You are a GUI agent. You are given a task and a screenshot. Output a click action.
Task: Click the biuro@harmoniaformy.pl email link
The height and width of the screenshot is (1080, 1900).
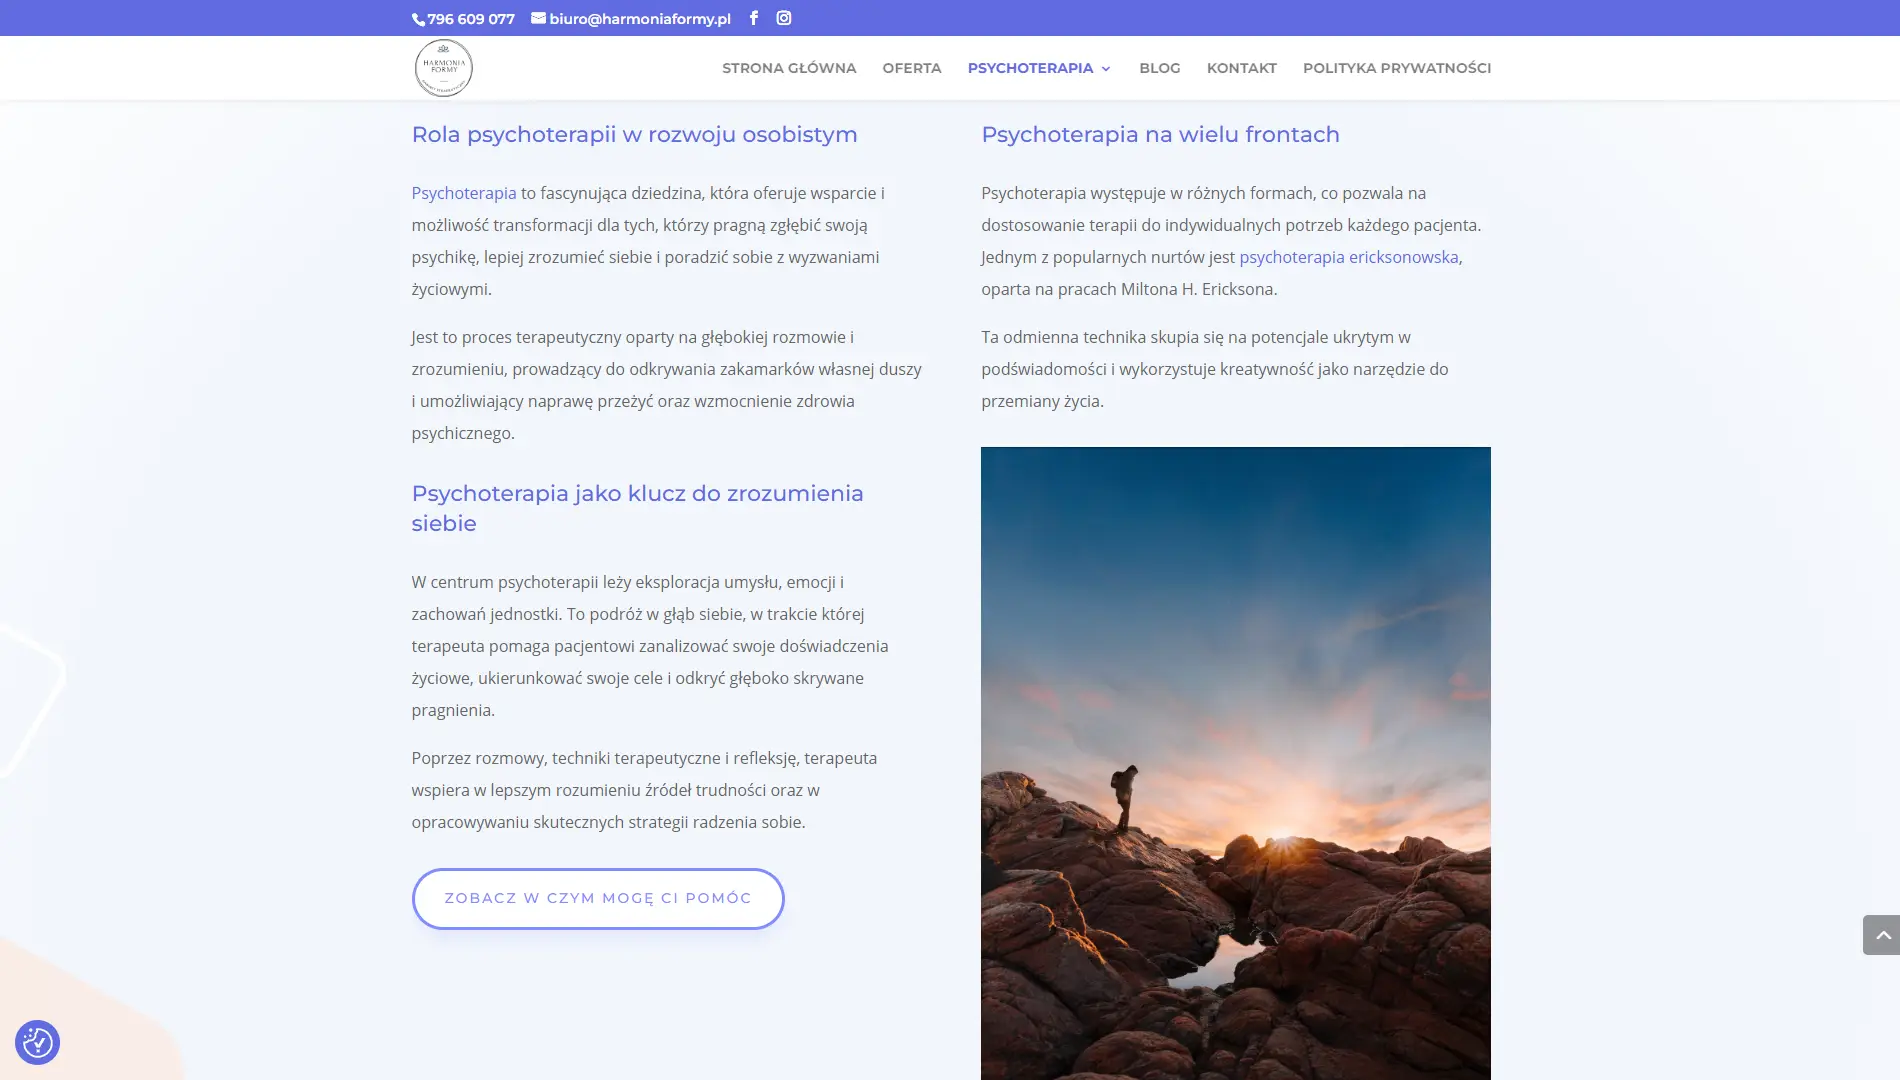coord(631,18)
